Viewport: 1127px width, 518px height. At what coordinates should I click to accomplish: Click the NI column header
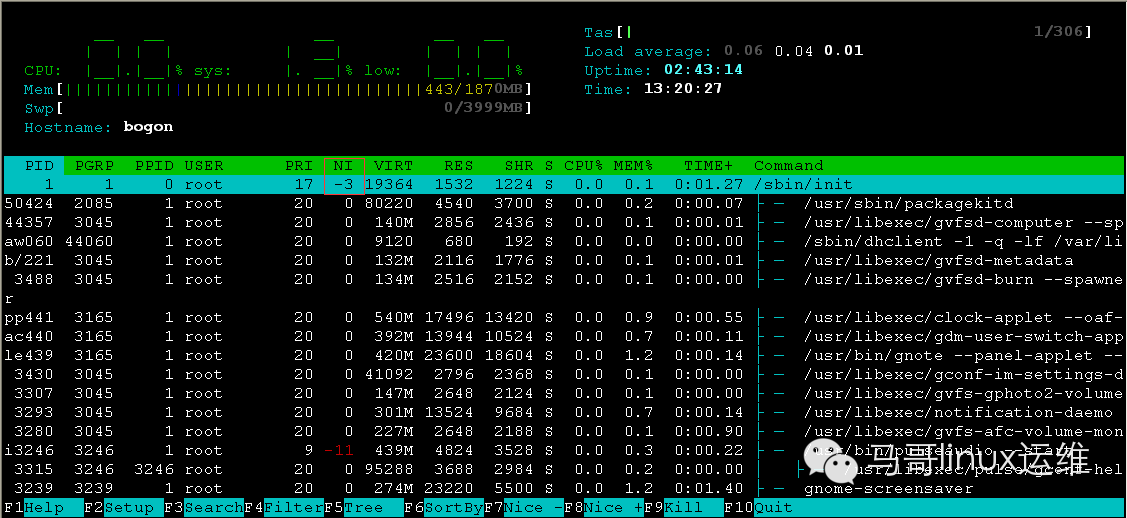coord(343,165)
